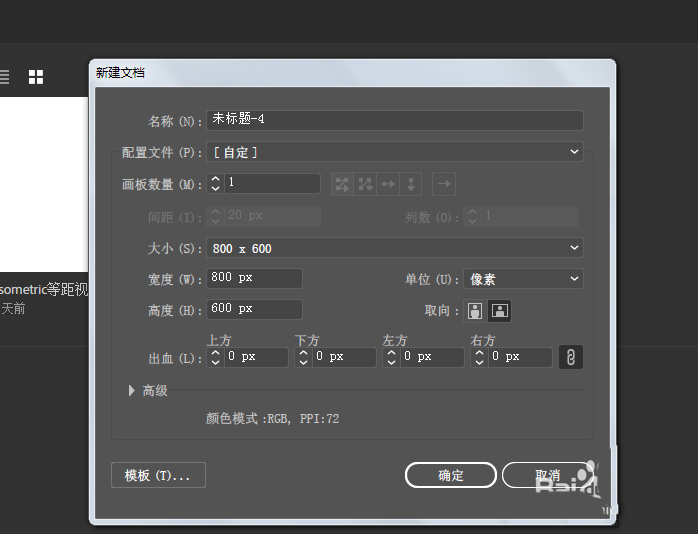Click the 画板数量 artboard count stepper
Screen dimensions: 698x534
click(215, 183)
